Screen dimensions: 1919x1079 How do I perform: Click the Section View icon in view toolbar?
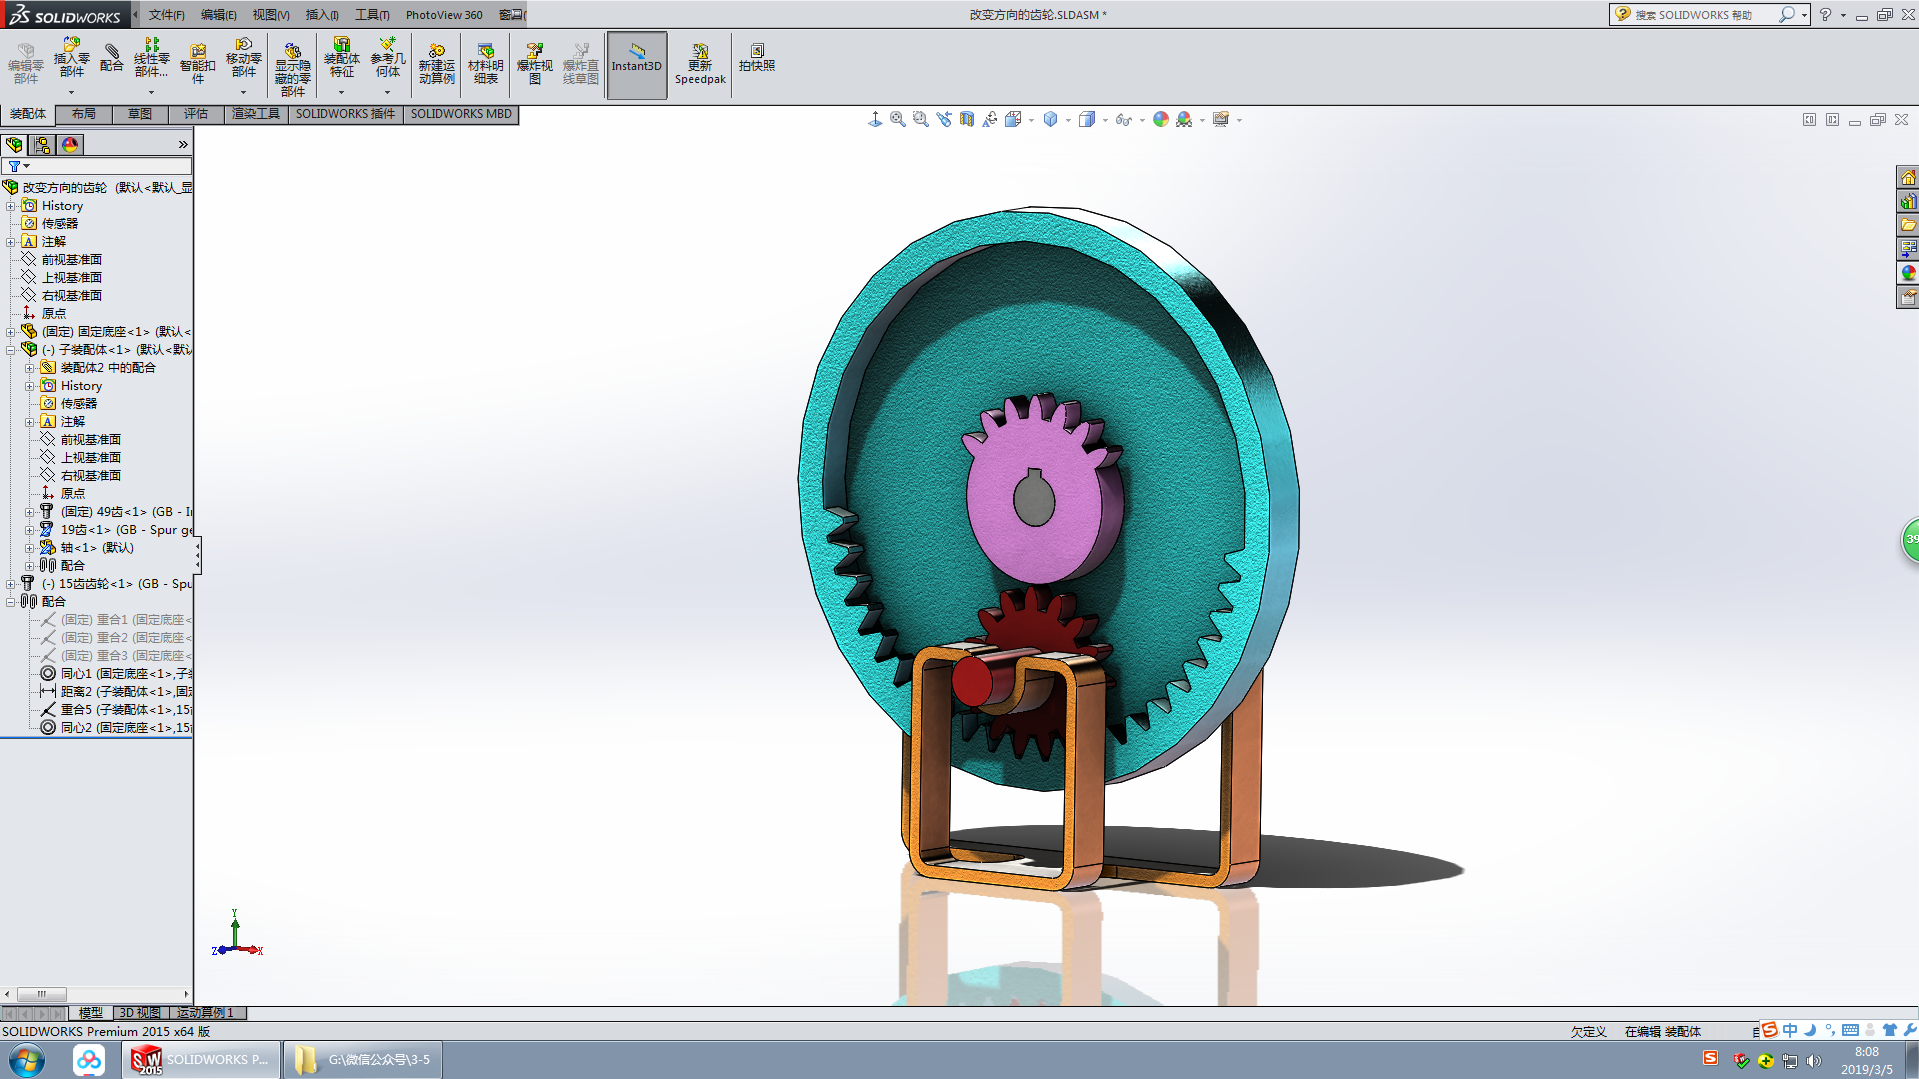point(967,120)
